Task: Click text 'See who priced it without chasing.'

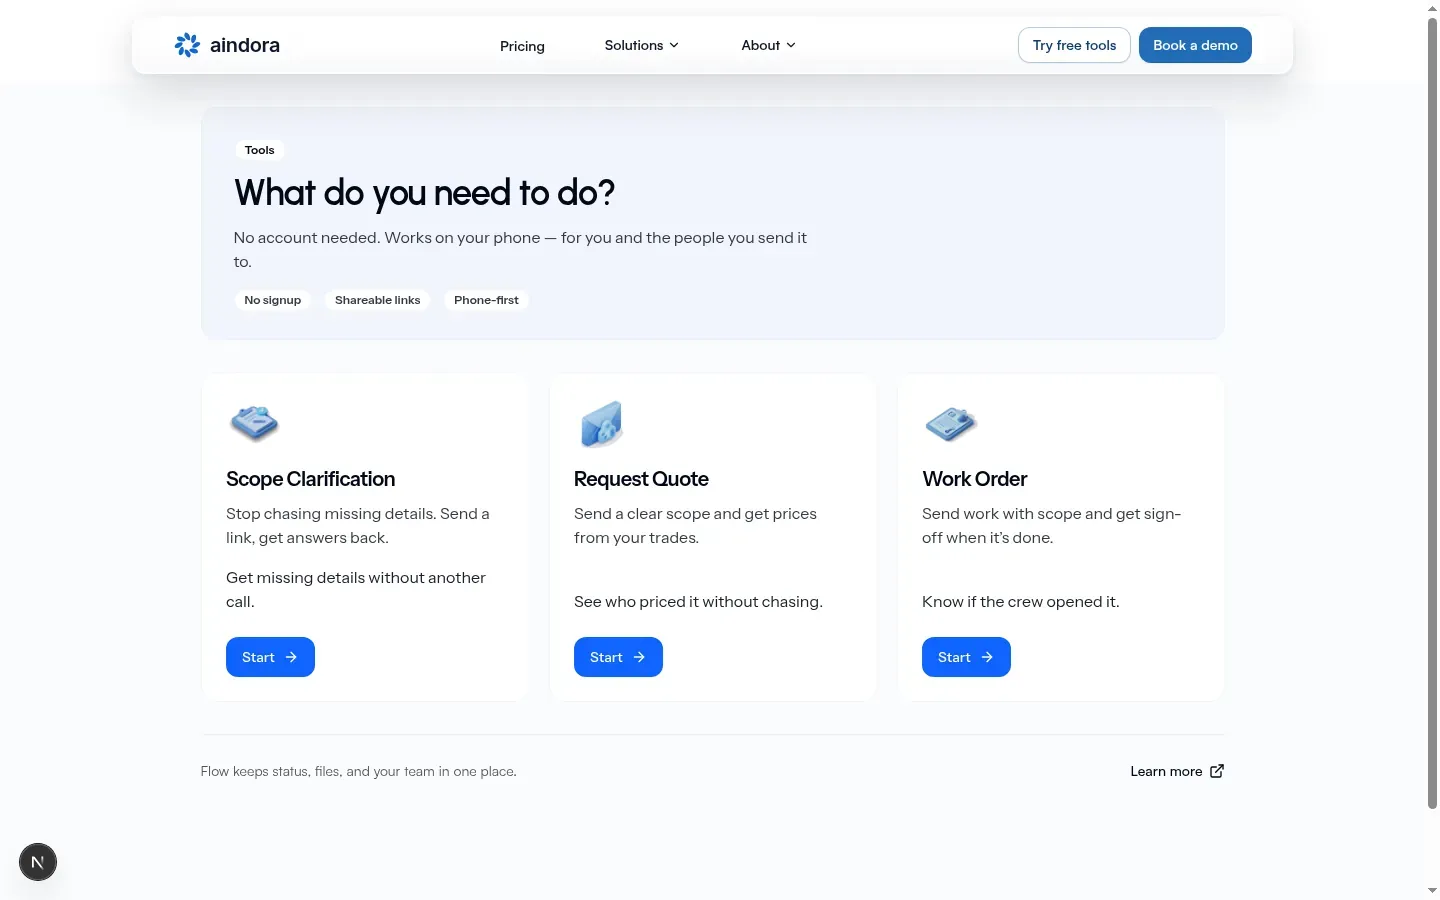Action: [x=698, y=602]
